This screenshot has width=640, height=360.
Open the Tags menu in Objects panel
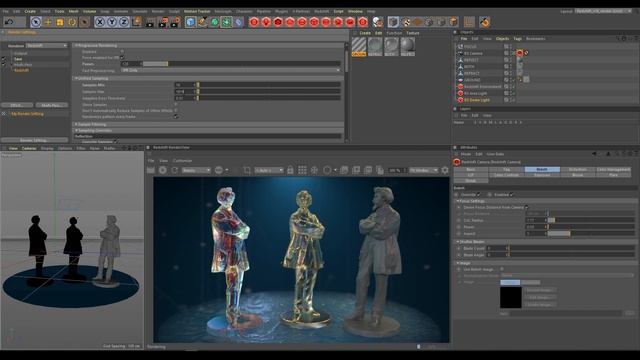click(x=518, y=39)
